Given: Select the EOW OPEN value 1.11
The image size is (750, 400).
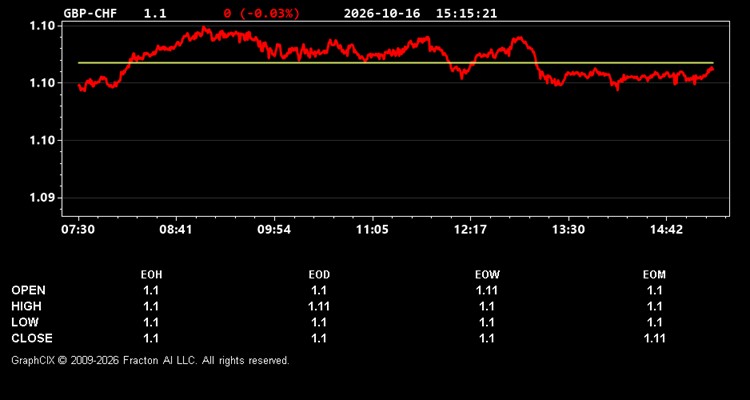Looking at the screenshot, I should 486,290.
